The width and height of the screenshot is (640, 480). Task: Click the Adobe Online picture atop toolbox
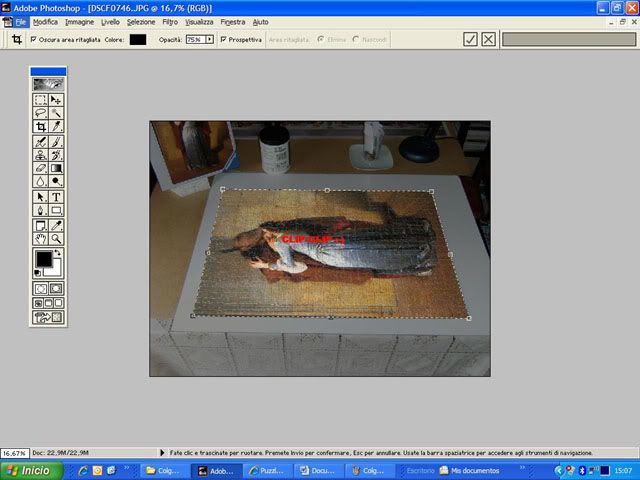[48, 84]
